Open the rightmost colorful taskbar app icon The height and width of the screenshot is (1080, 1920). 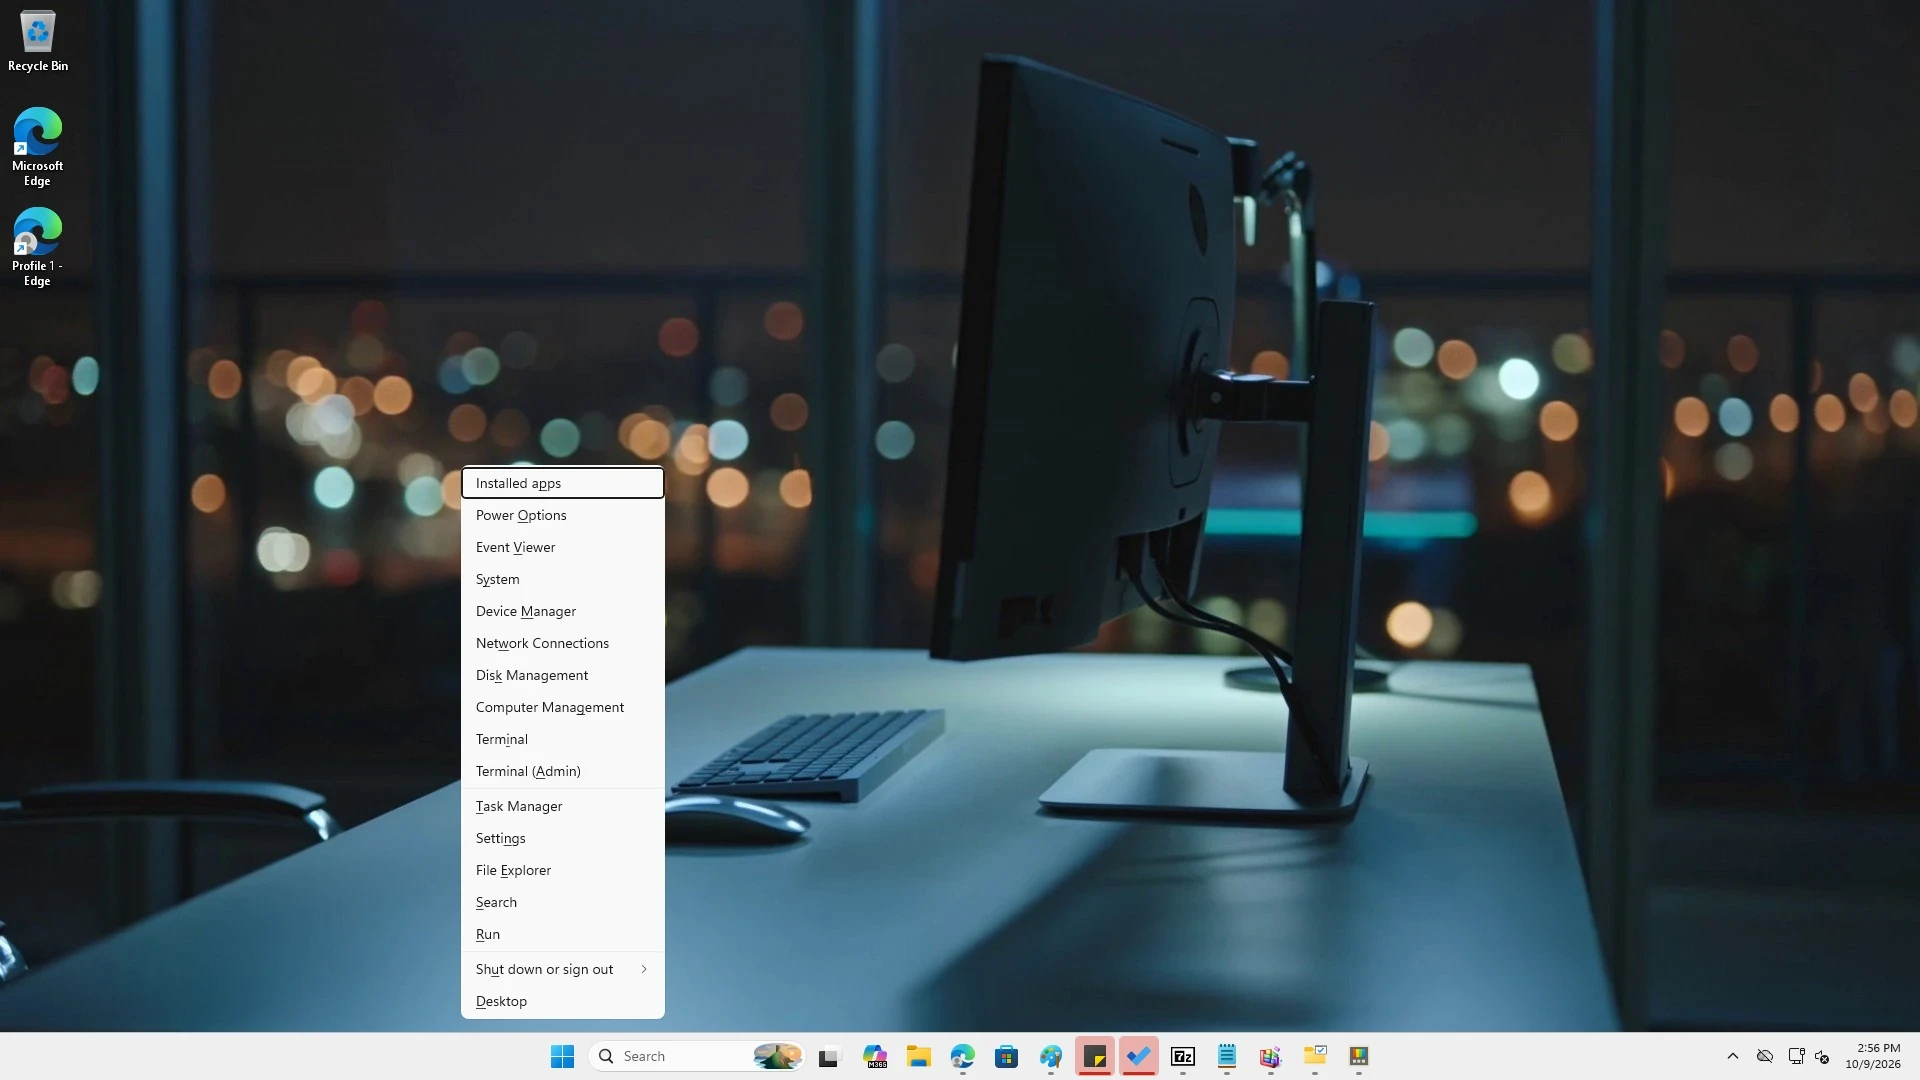point(1359,1056)
